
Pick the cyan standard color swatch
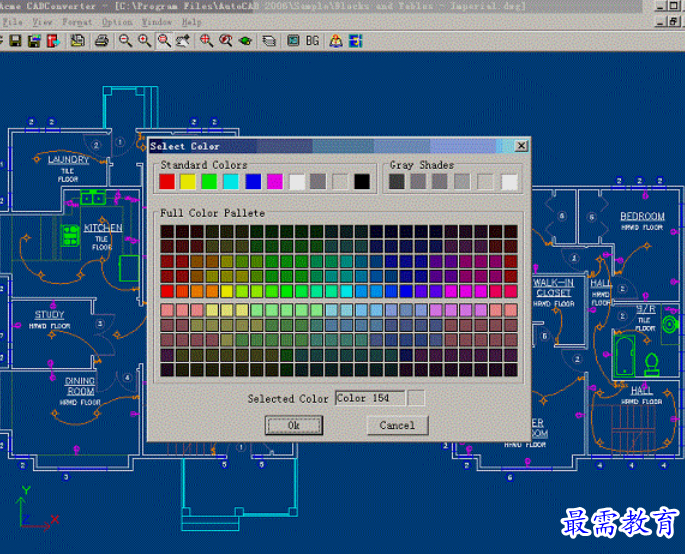[x=231, y=182]
